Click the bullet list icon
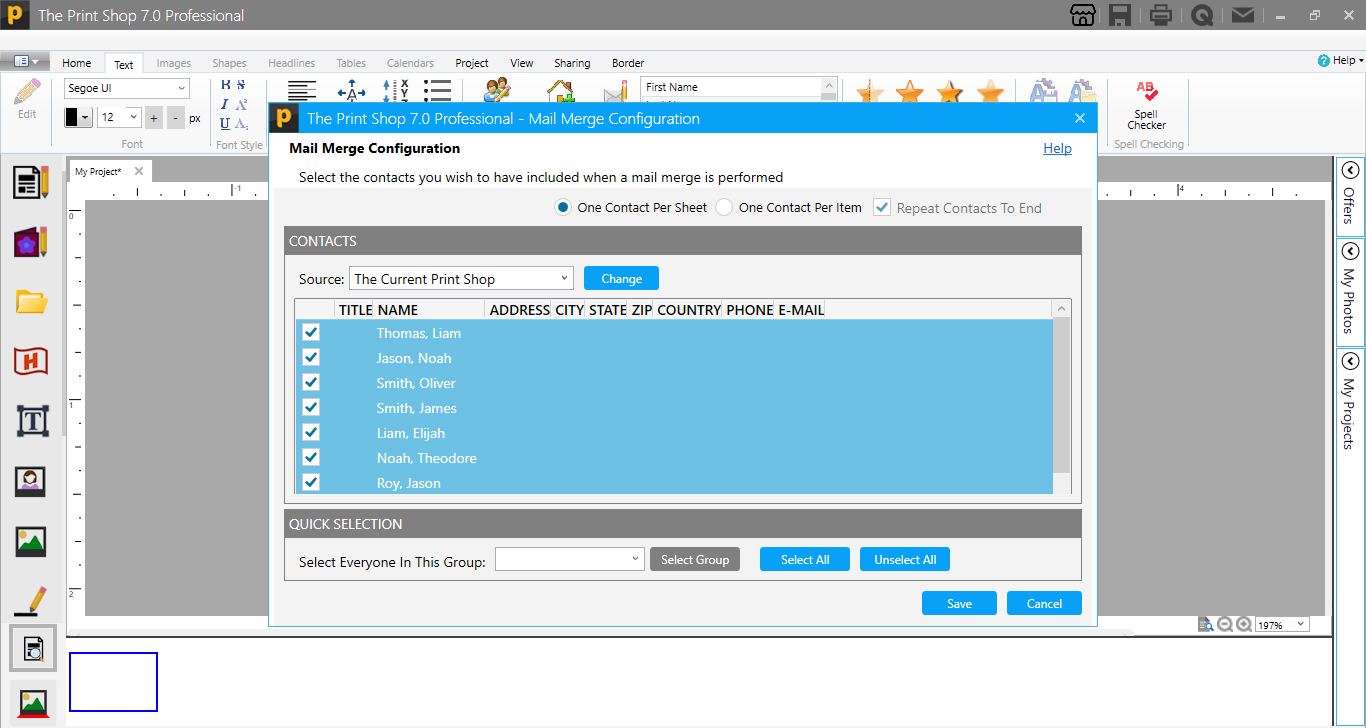The image size is (1366, 728). pos(437,91)
